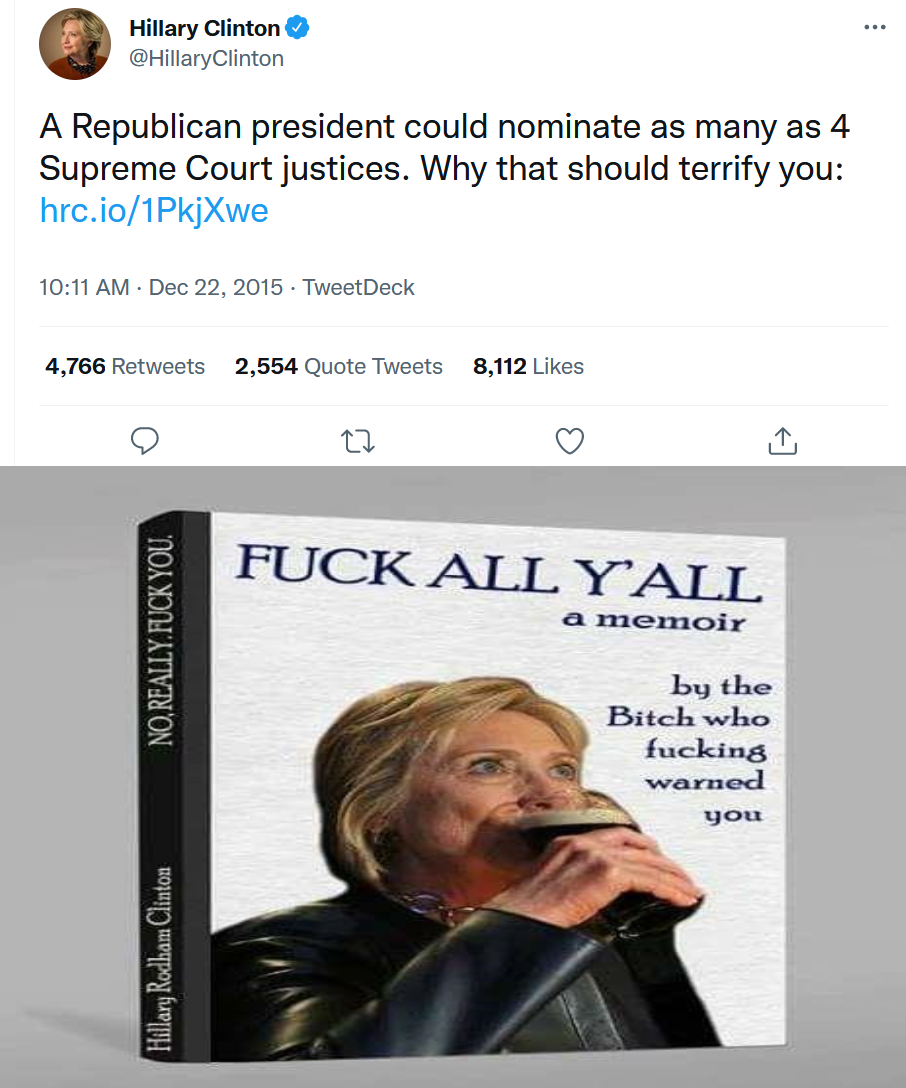Open the @HillaryClinton handle link
Image resolution: width=906 pixels, height=1088 pixels.
pos(206,58)
